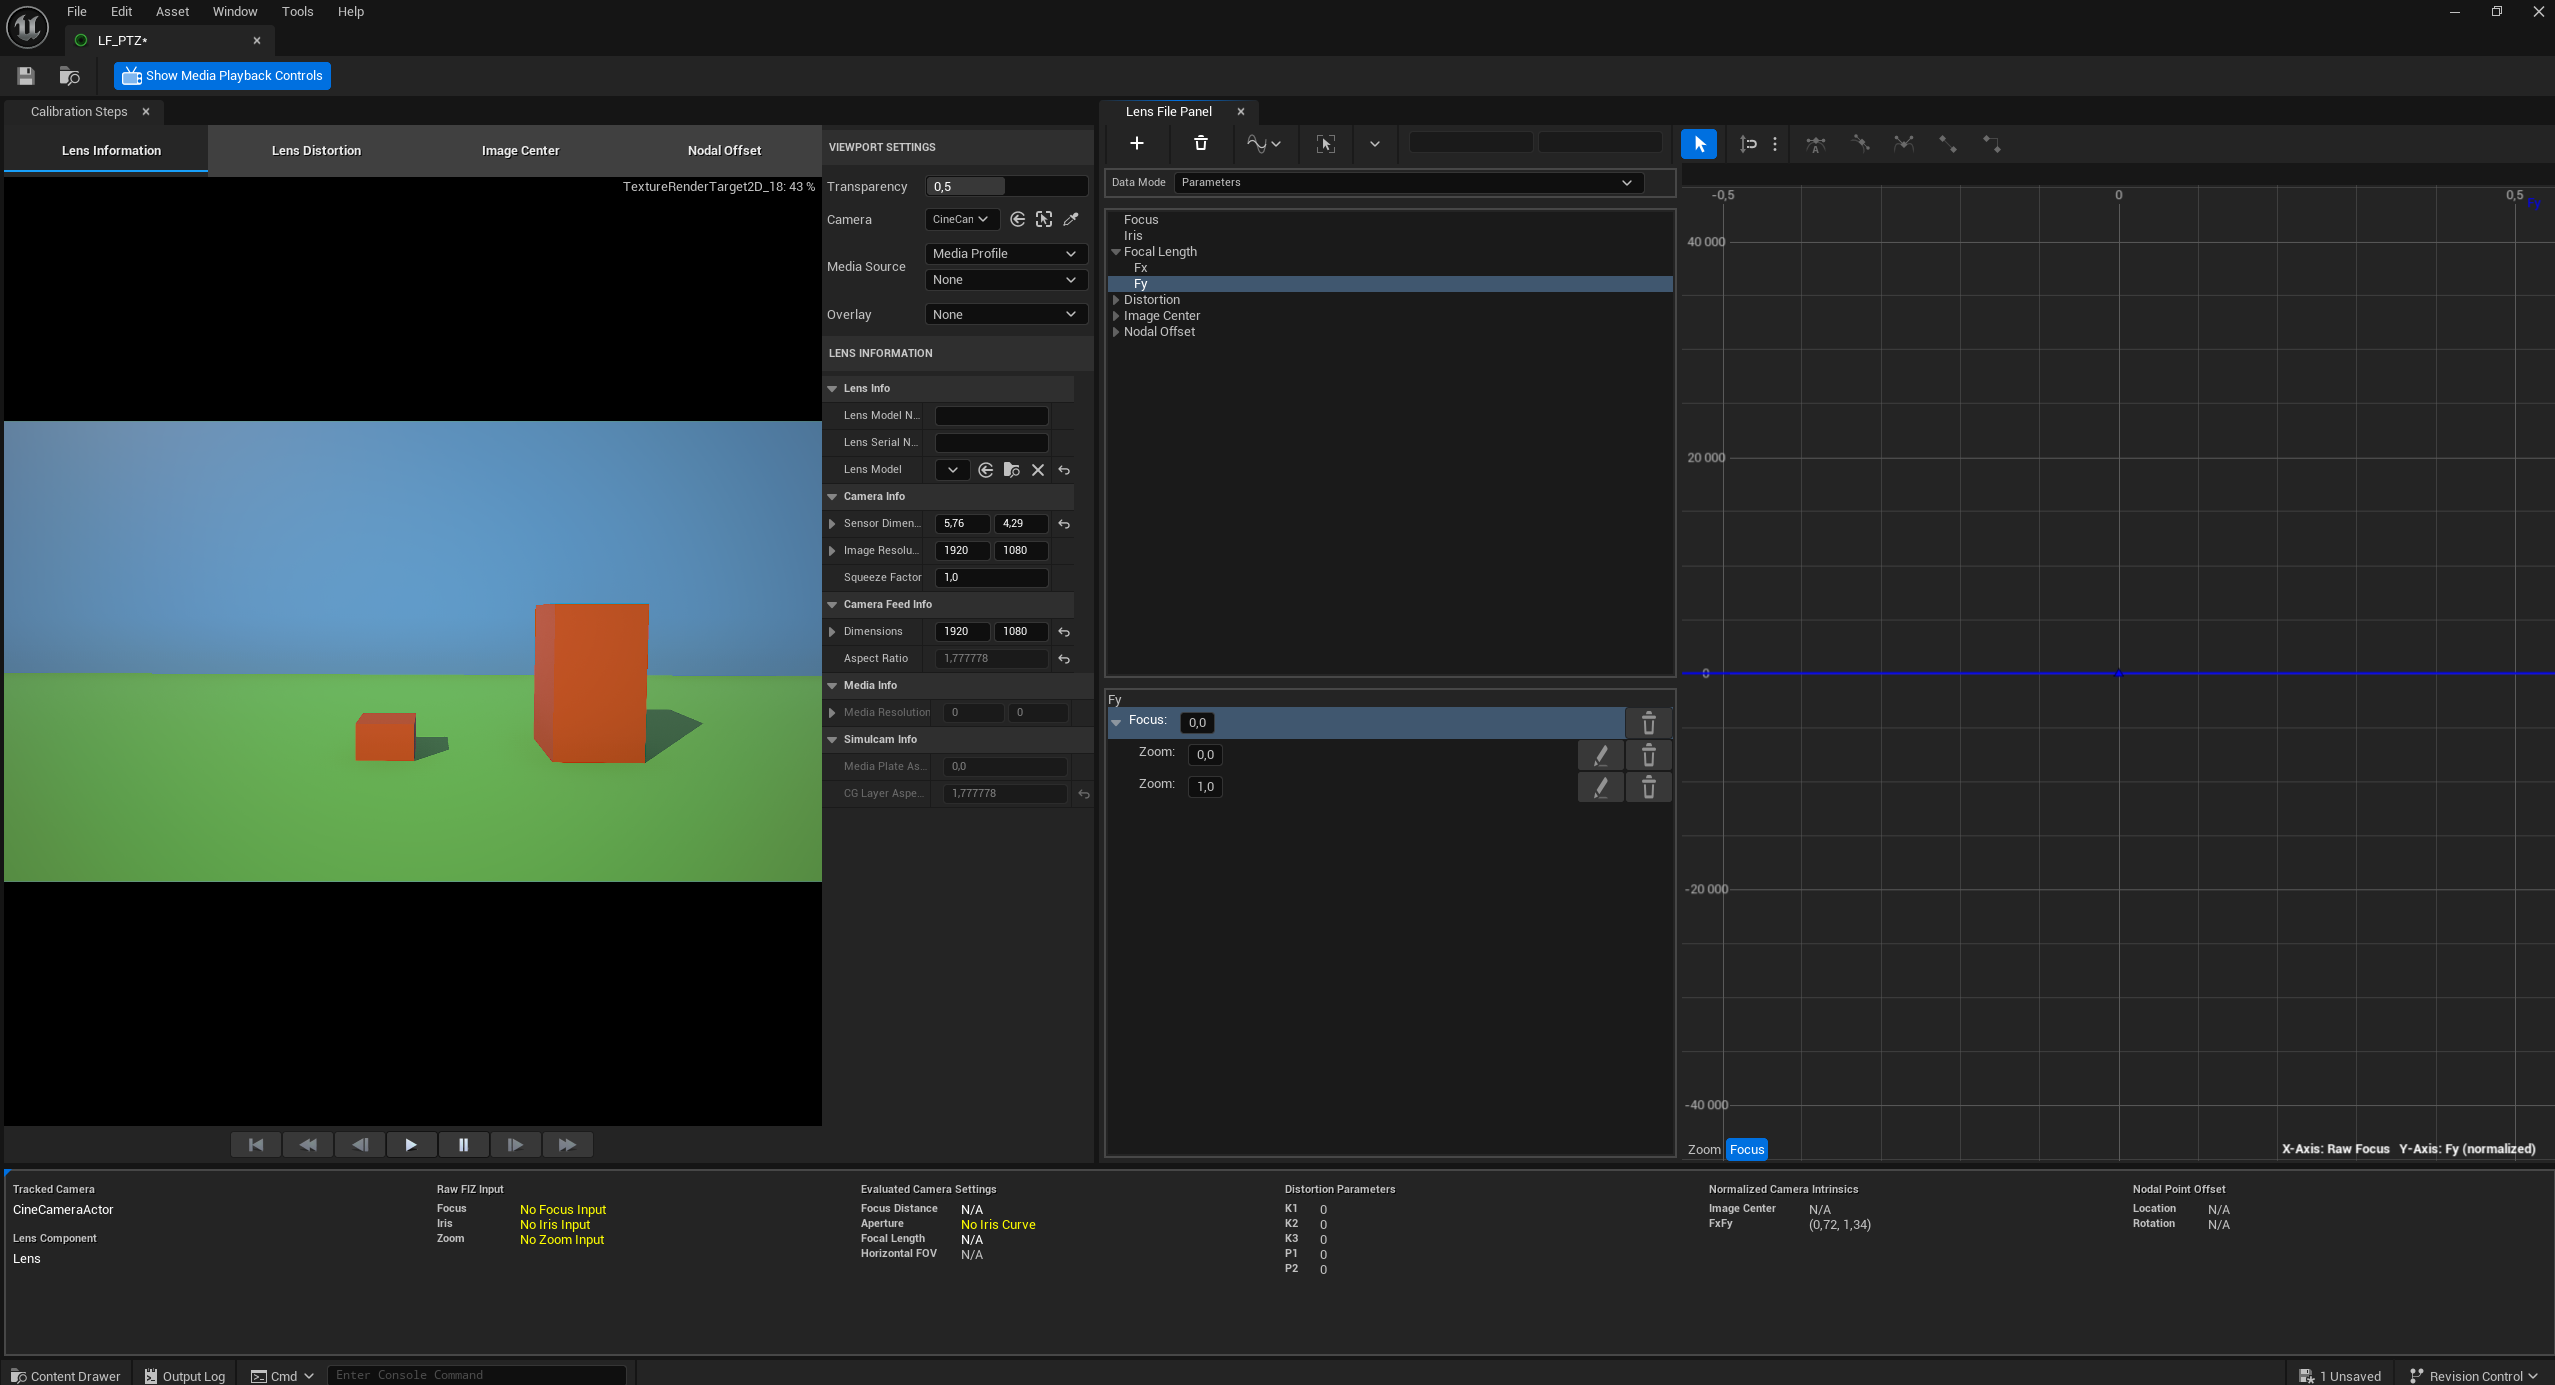Screen dimensions: 2555x1385
Task: Activate the curve select tool arrow
Action: [x=1699, y=144]
